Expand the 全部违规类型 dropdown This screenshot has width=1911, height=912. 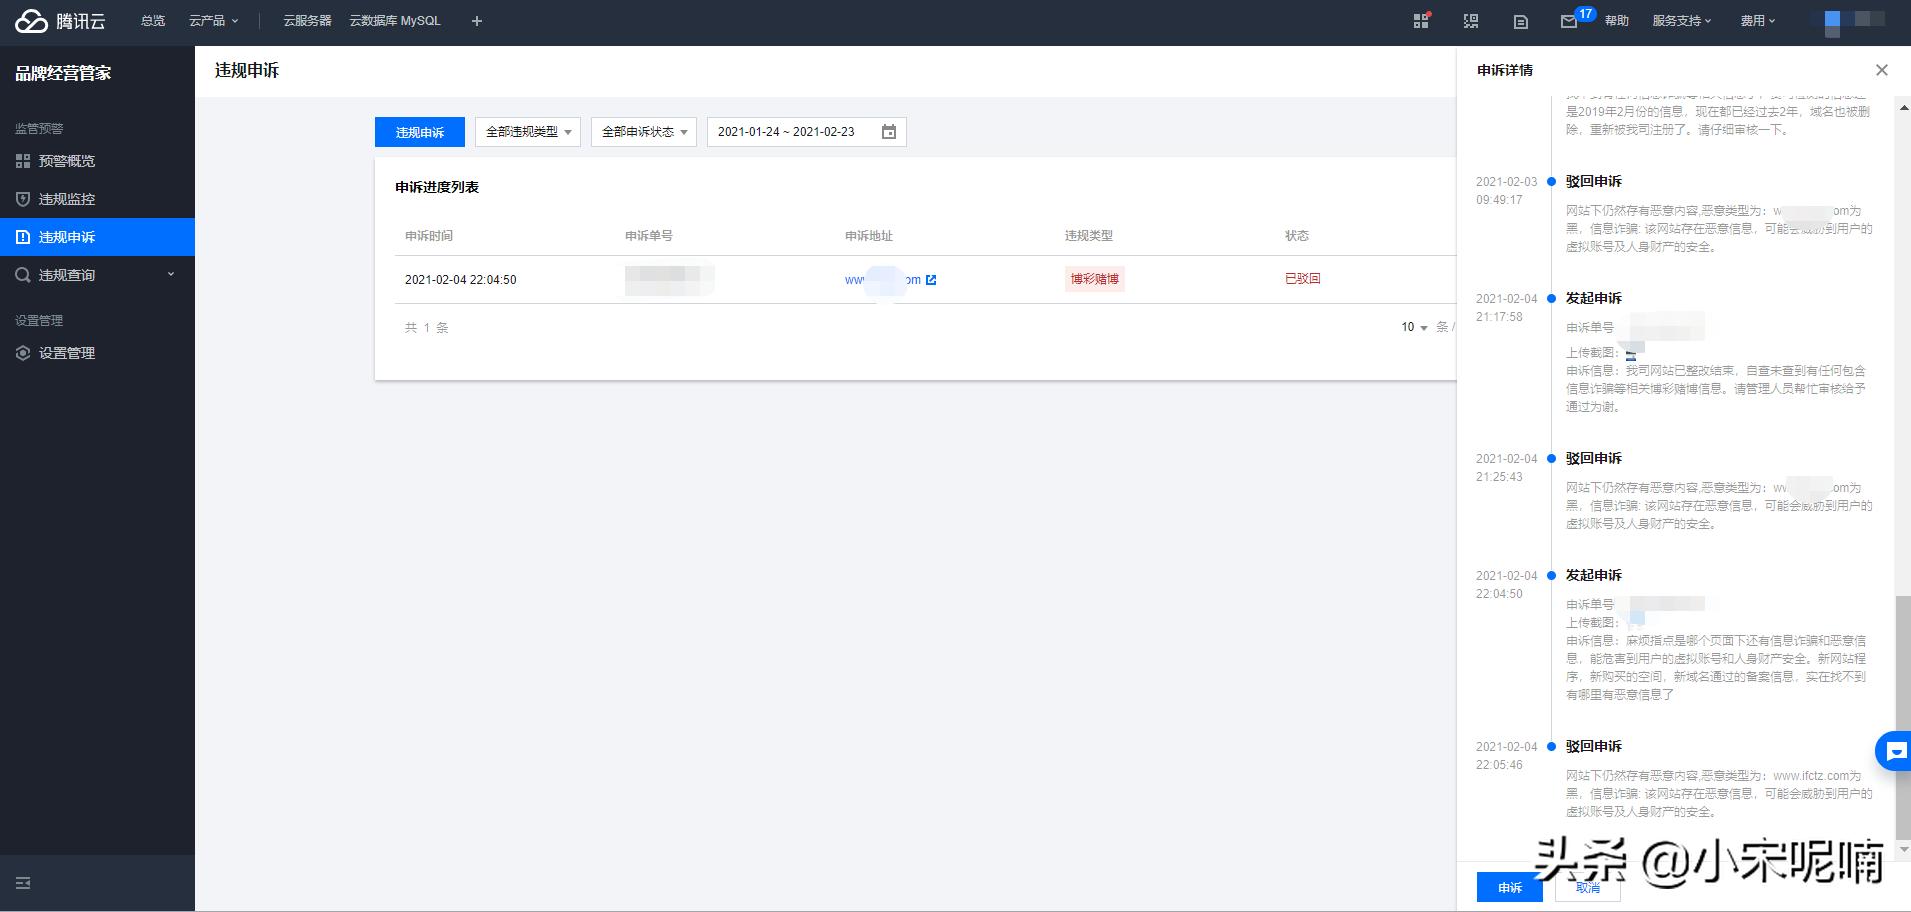(x=527, y=132)
